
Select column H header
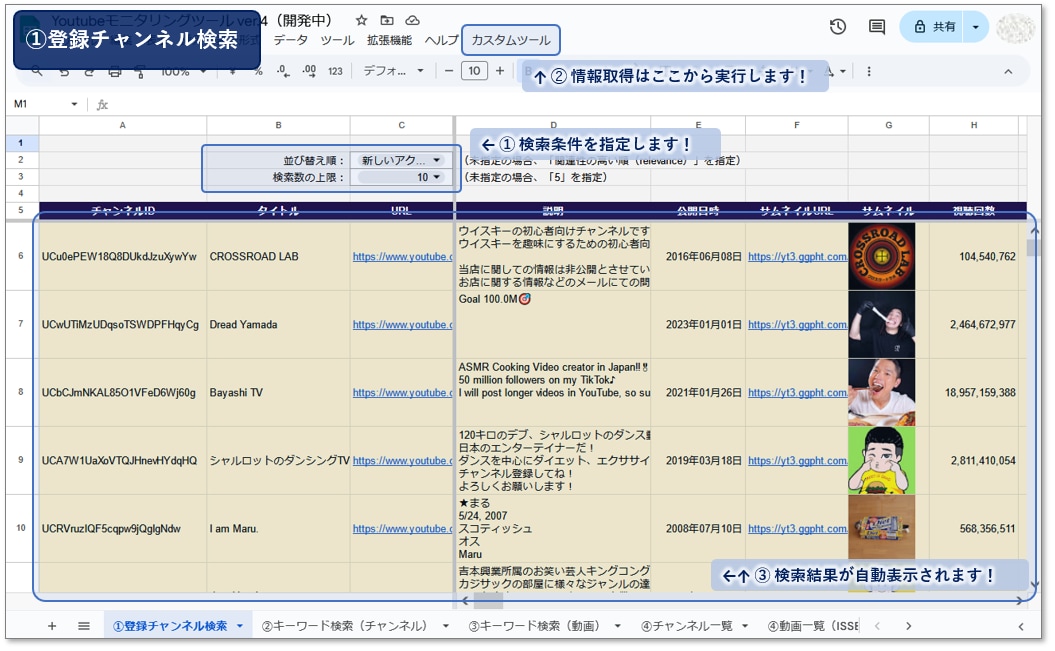(x=974, y=125)
